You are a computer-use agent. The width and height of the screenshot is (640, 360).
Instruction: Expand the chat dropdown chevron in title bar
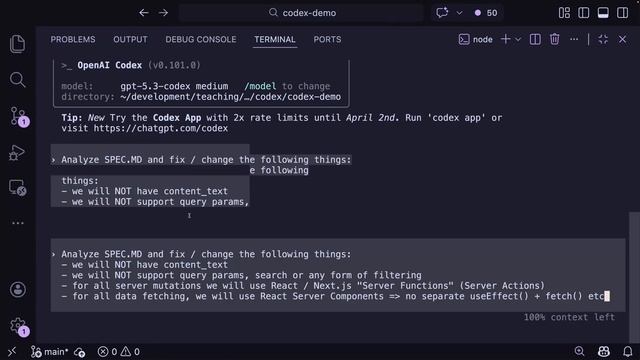click(459, 13)
